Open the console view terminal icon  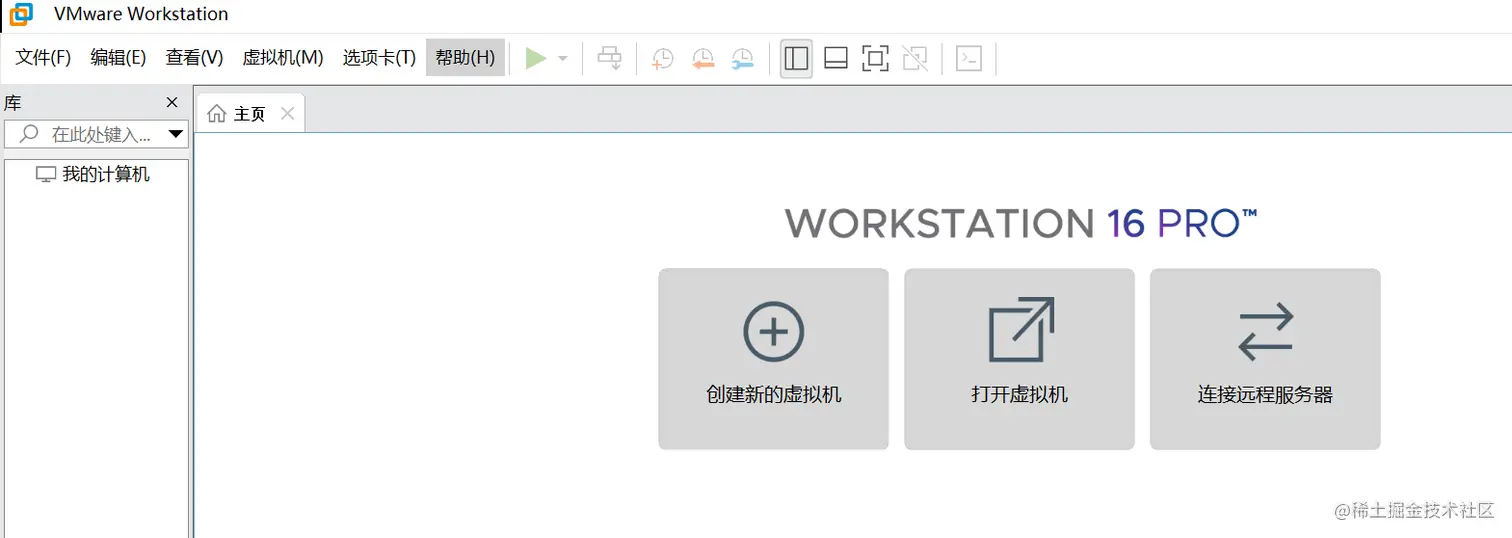pyautogui.click(x=968, y=59)
